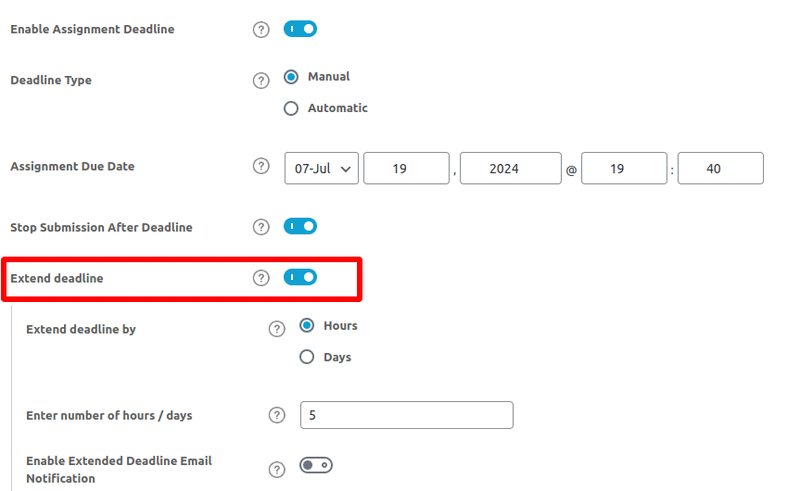Open the 07-Jul month dropdown
The height and width of the screenshot is (491, 800).
(x=321, y=169)
